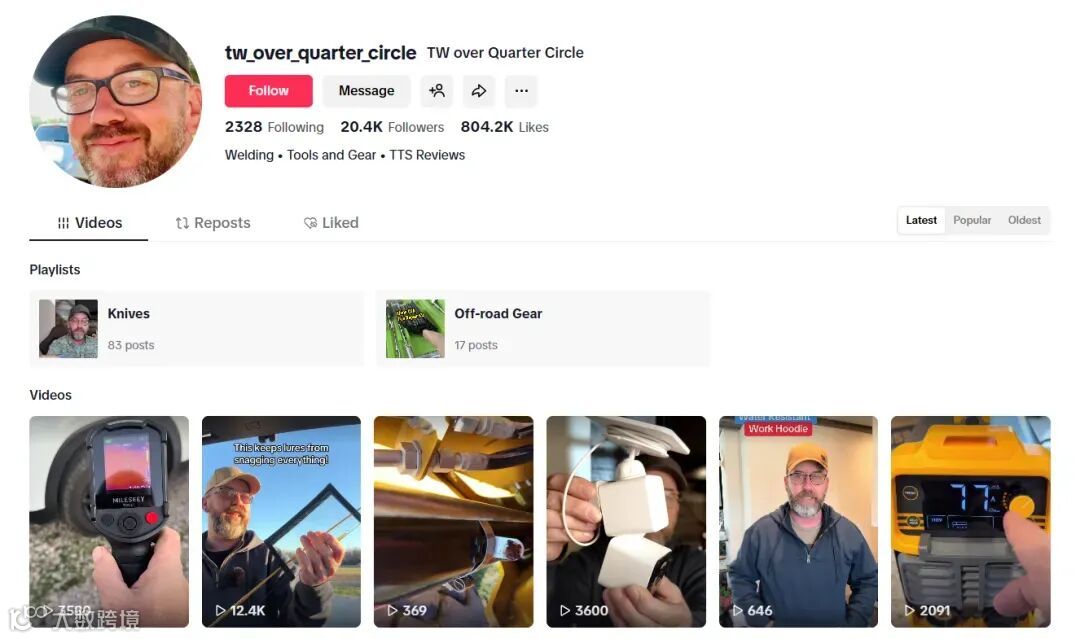This screenshot has width=1080, height=639.
Task: Switch to the Reposts tab
Action: 213,223
